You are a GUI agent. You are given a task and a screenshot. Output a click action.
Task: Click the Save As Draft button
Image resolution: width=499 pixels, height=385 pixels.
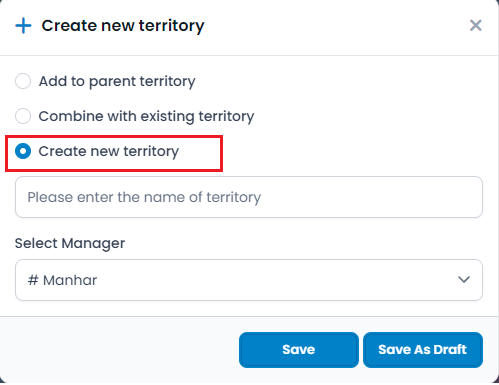[423, 350]
